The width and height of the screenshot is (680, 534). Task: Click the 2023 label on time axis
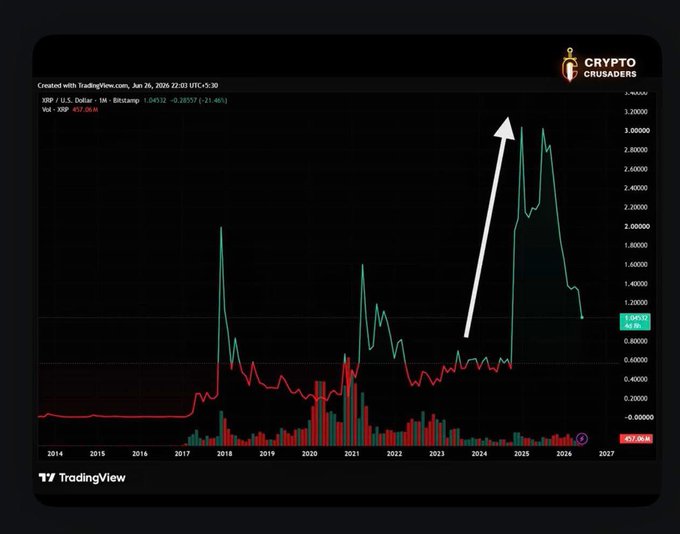click(437, 454)
